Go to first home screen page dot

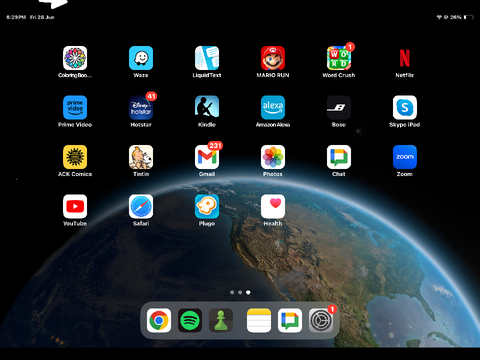[232, 292]
